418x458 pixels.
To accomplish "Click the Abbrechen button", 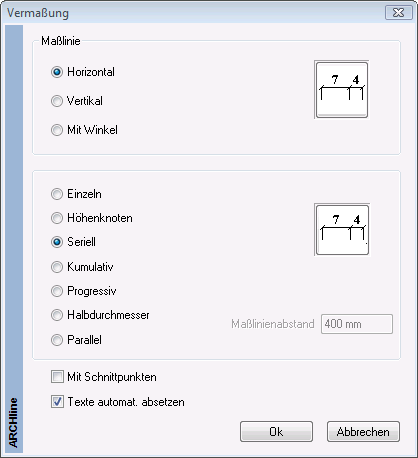I will tap(363, 432).
